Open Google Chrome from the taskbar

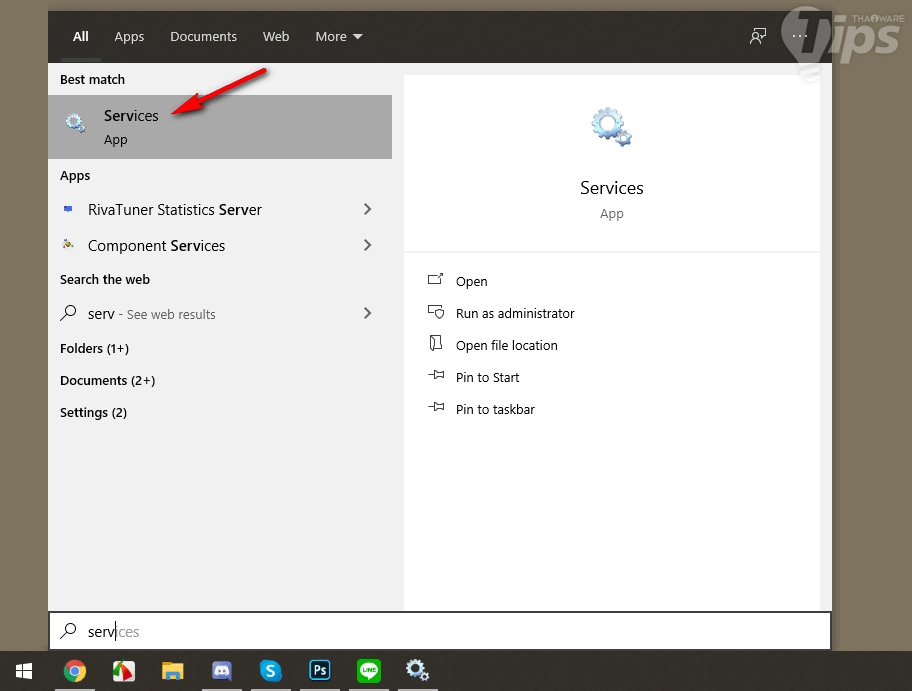74,671
